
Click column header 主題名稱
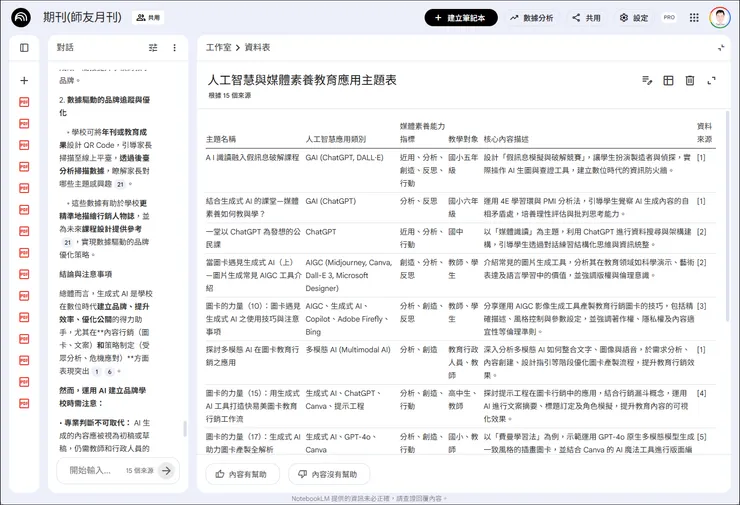(x=221, y=139)
